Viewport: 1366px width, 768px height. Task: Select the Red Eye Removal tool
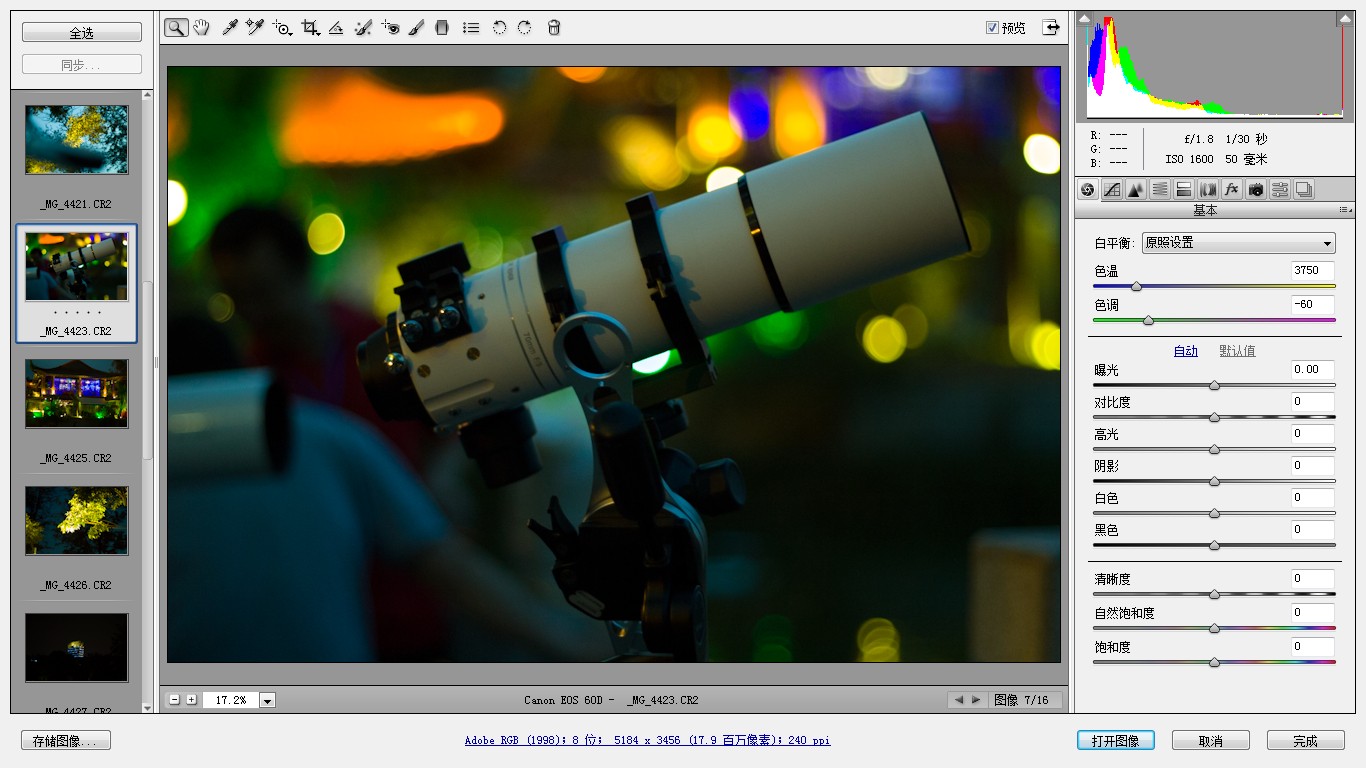click(390, 28)
